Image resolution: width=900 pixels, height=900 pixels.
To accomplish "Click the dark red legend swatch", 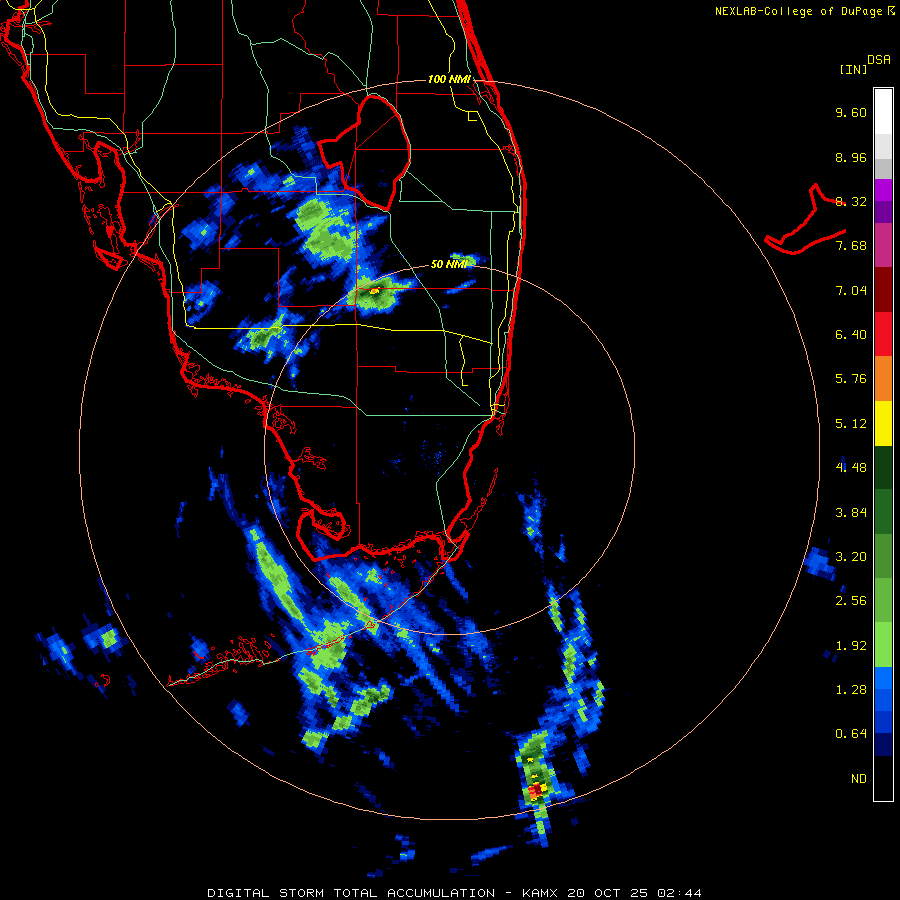I will [883, 290].
